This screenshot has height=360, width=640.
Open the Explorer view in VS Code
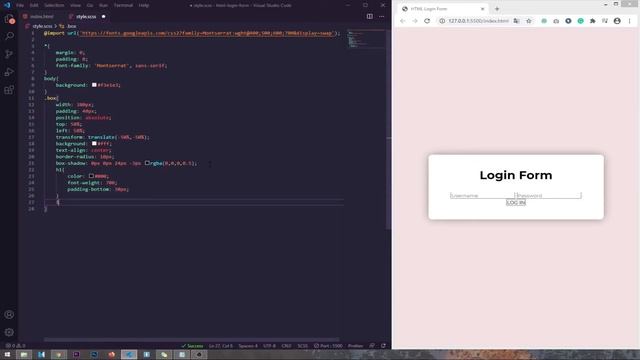[9, 19]
